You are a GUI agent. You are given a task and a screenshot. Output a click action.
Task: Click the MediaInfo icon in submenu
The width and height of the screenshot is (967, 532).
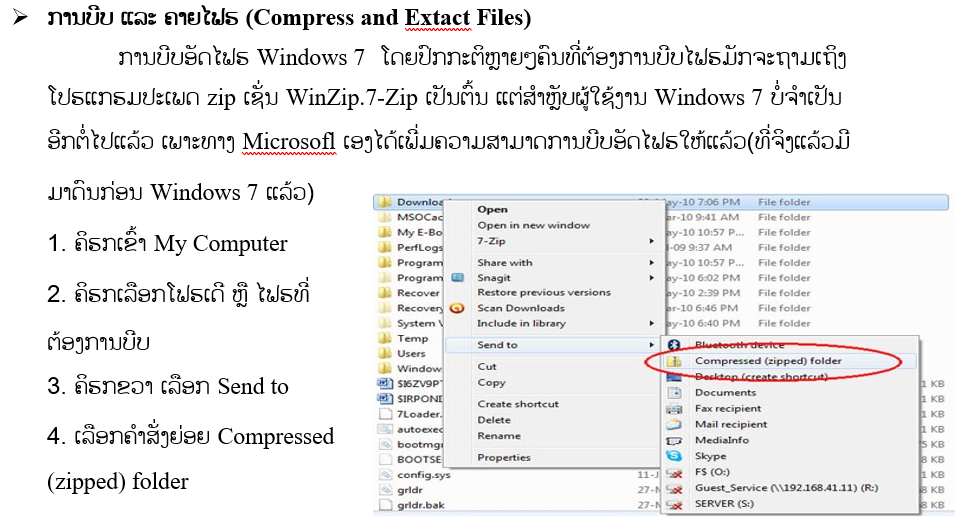[x=675, y=440]
